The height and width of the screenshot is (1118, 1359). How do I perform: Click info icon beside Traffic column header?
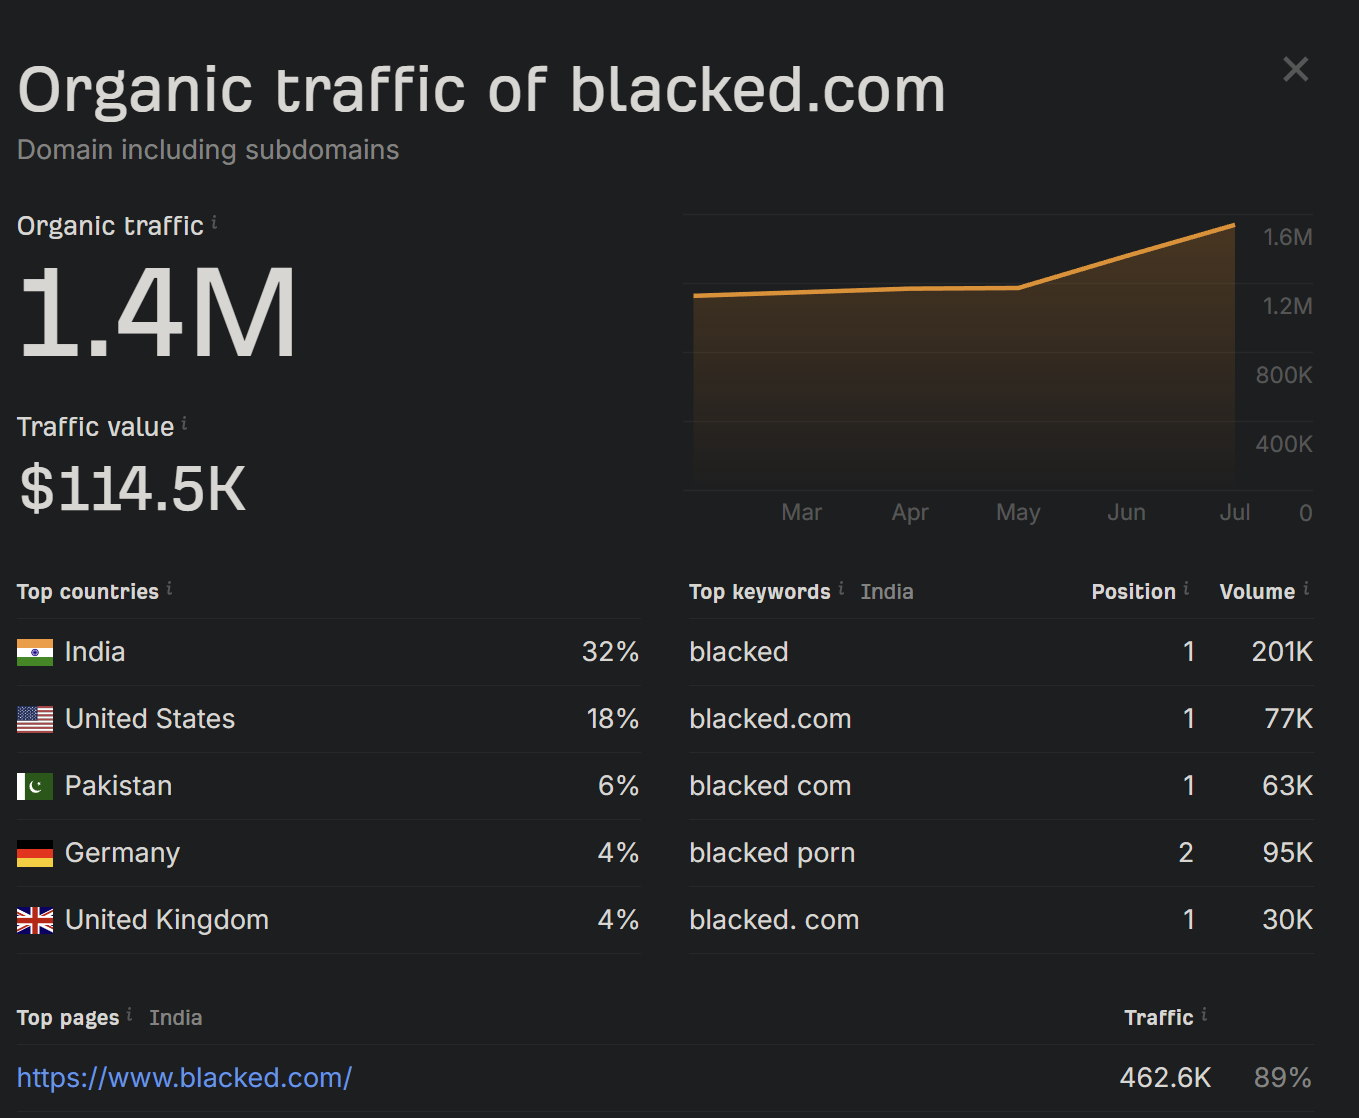[x=1204, y=1014]
